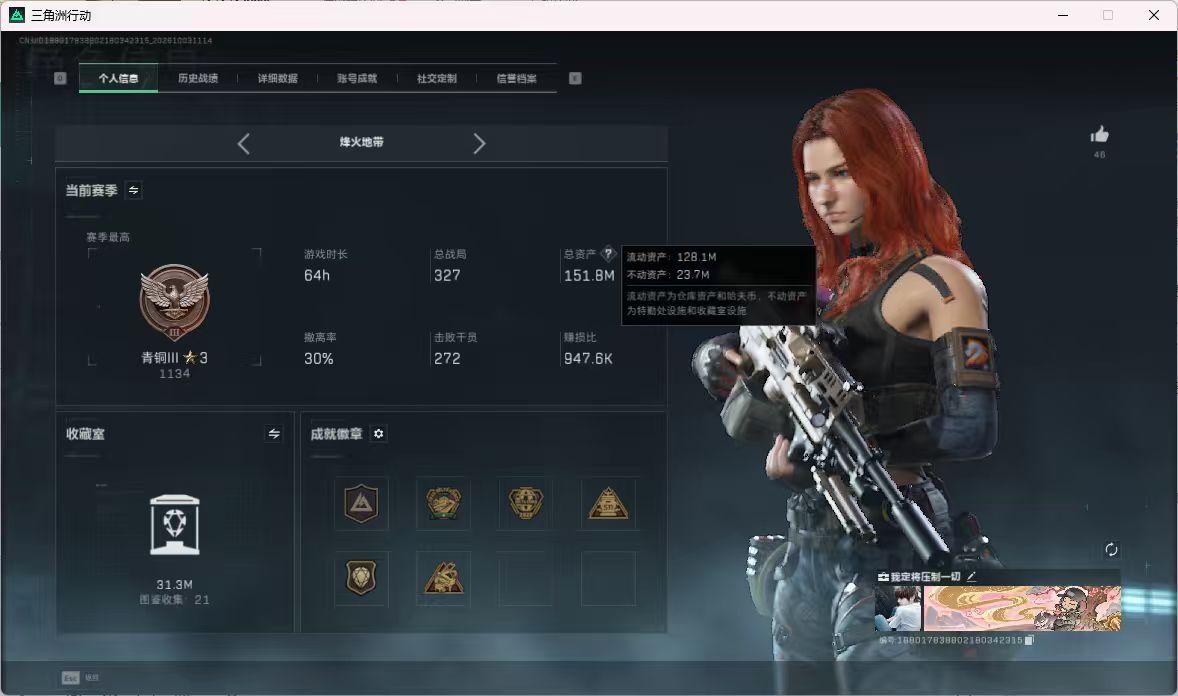This screenshot has width=1178, height=696.
Task: Click the 31.3M collection room value
Action: (x=174, y=585)
